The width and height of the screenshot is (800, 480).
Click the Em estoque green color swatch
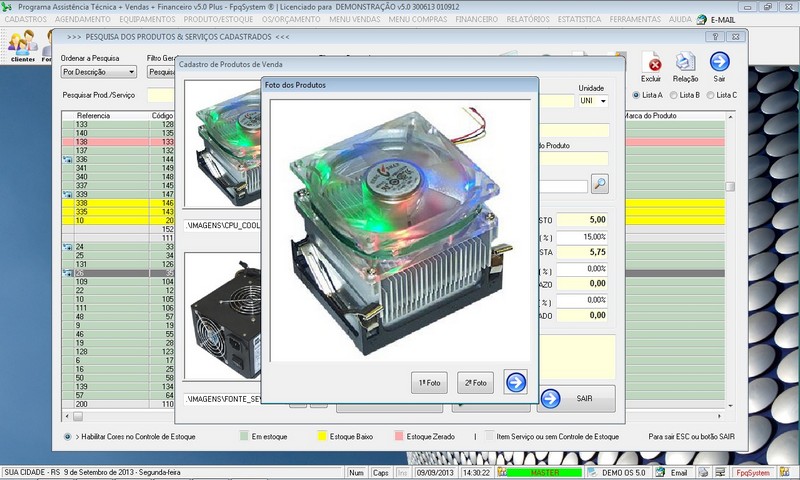point(244,436)
